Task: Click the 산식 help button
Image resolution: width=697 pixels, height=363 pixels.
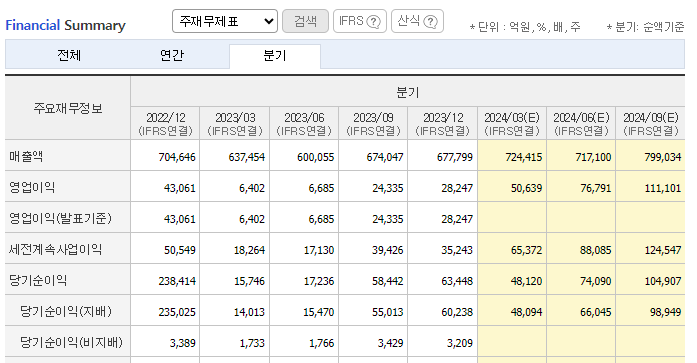Action: (417, 21)
